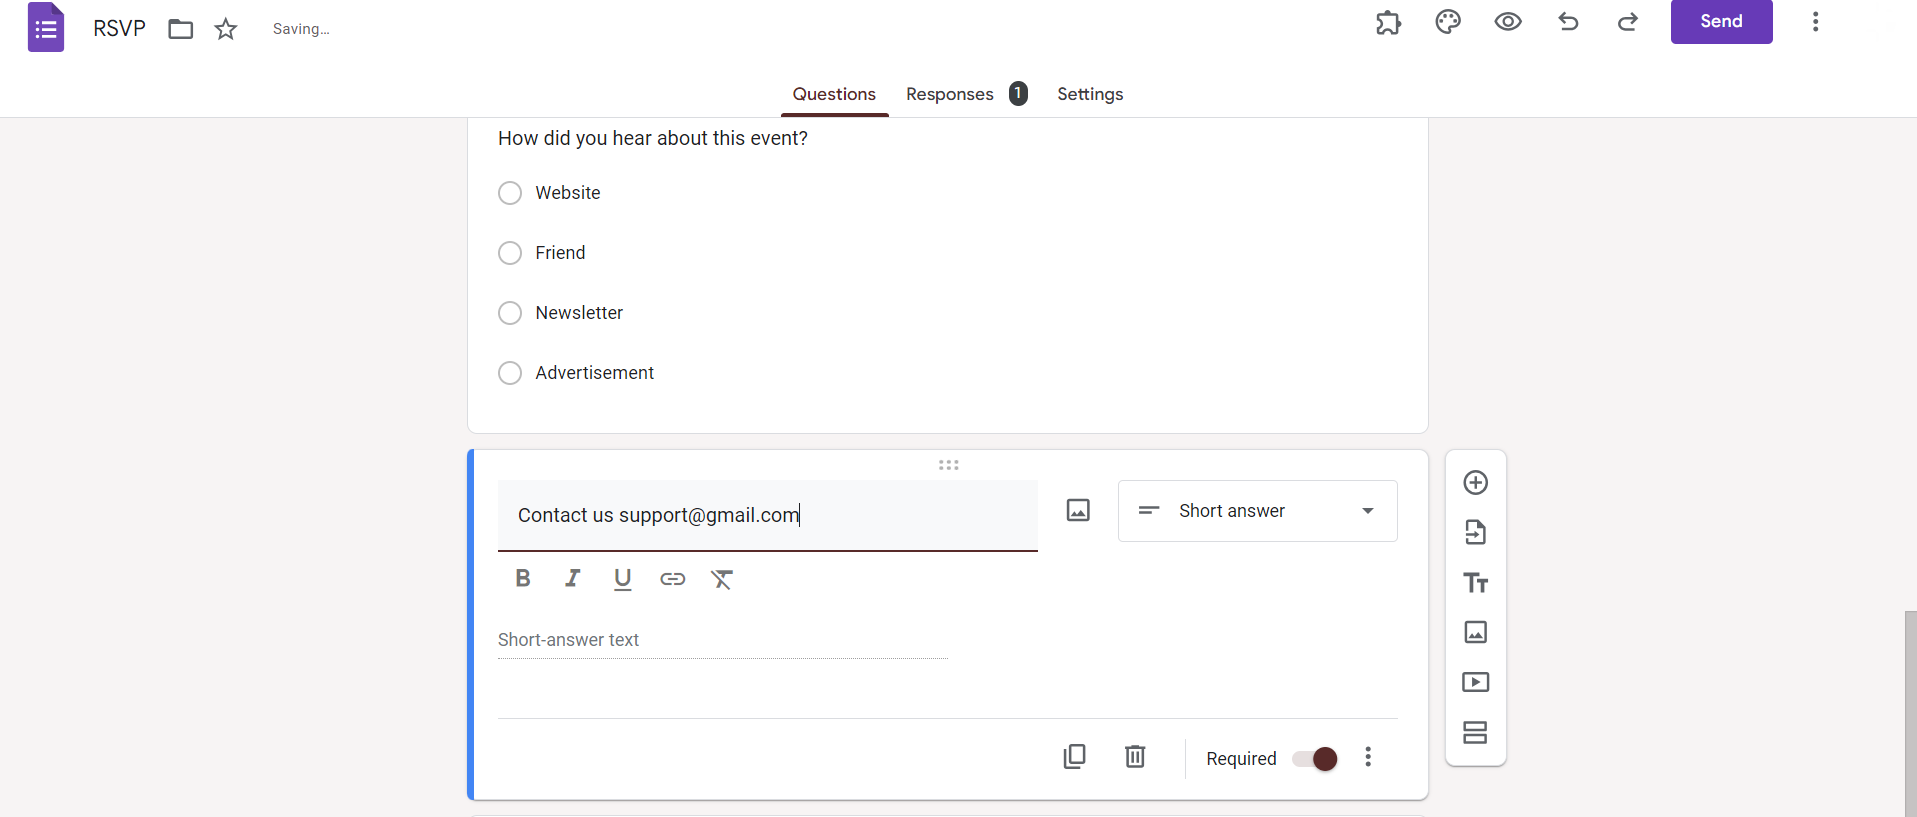This screenshot has width=1917, height=817.
Task: Toggle the Required switch off
Action: tap(1315, 759)
